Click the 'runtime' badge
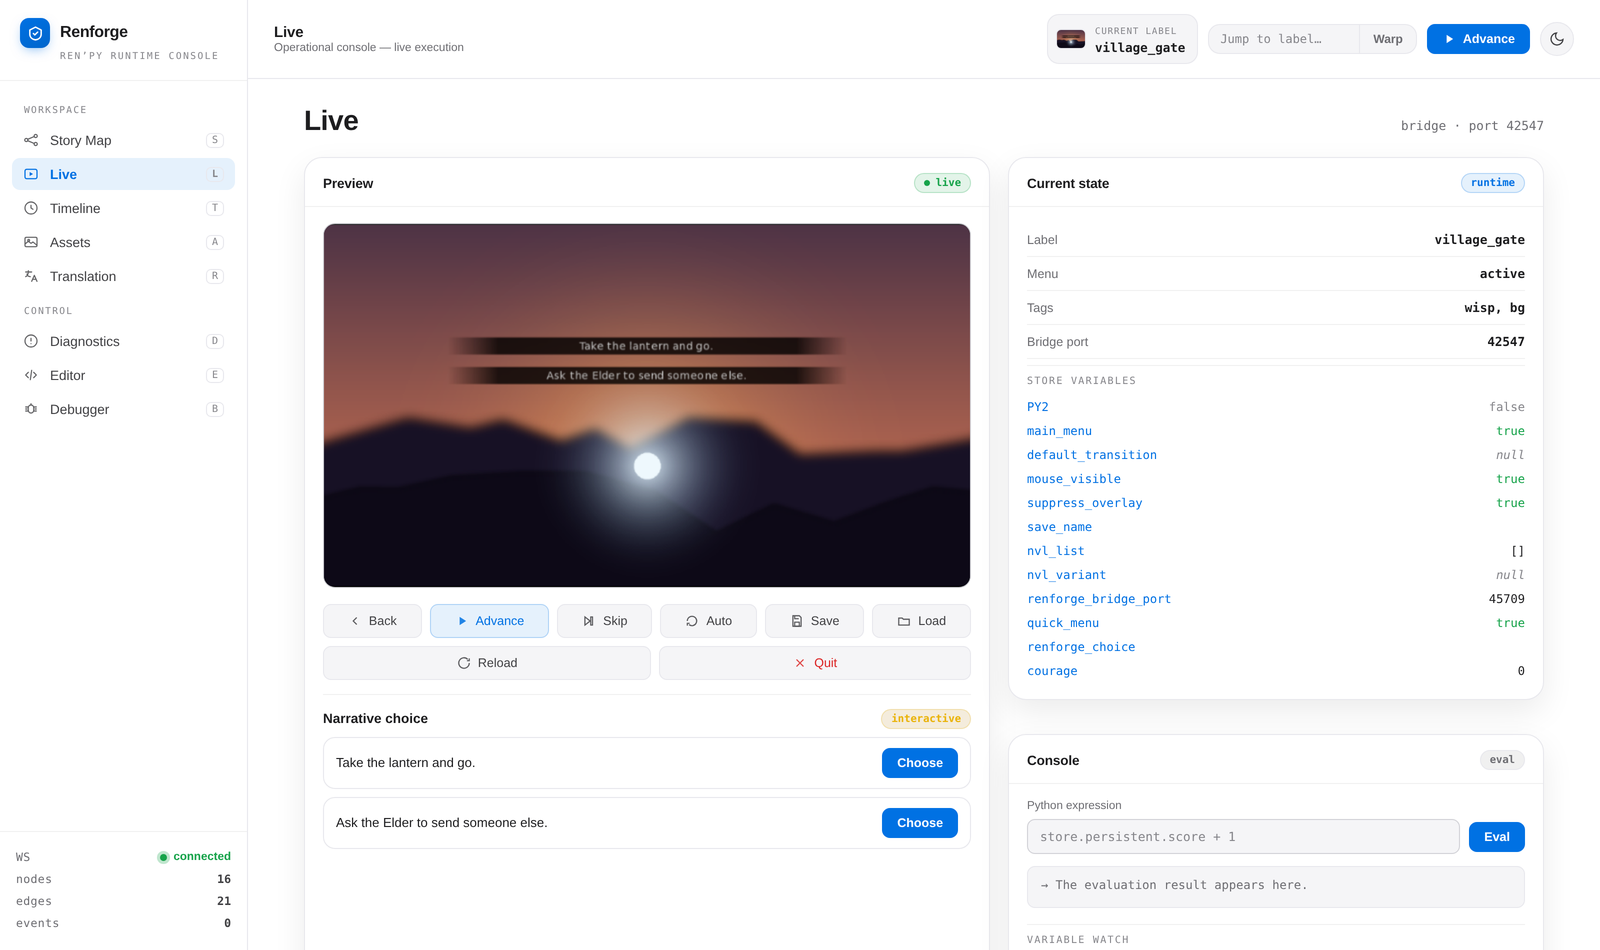 1493,183
